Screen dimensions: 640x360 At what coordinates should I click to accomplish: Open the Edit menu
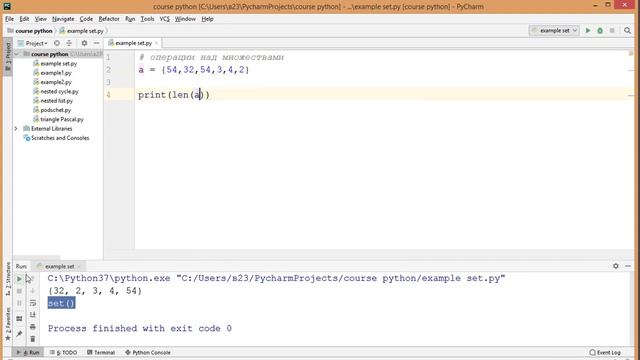(x=24, y=19)
